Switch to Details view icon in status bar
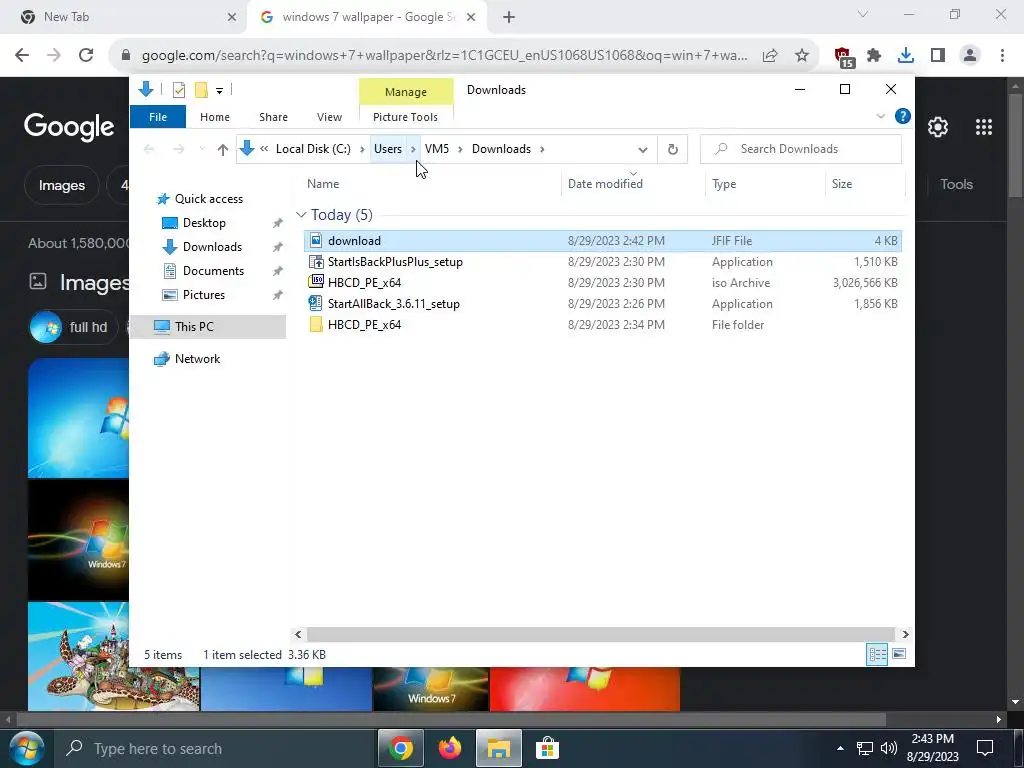Image resolution: width=1024 pixels, height=768 pixels. coord(877,654)
